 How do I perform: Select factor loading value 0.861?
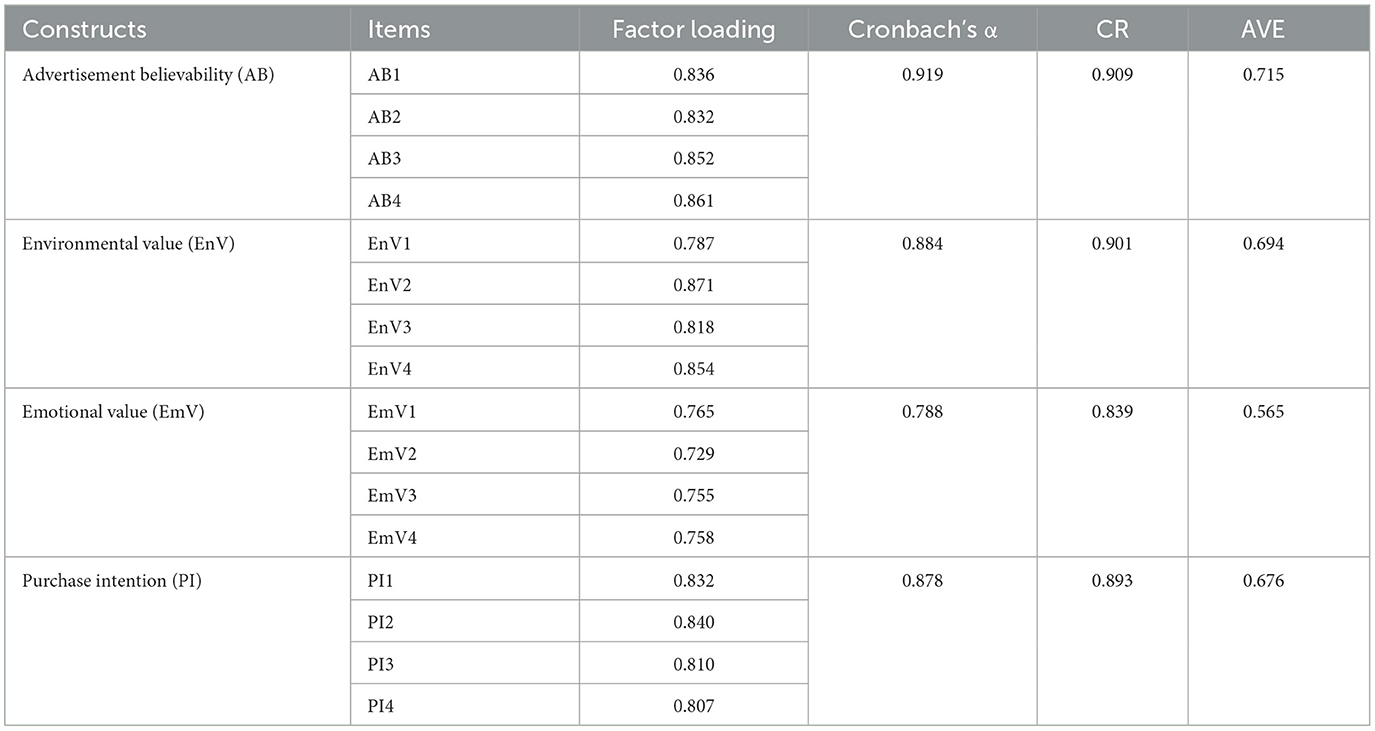tap(694, 201)
